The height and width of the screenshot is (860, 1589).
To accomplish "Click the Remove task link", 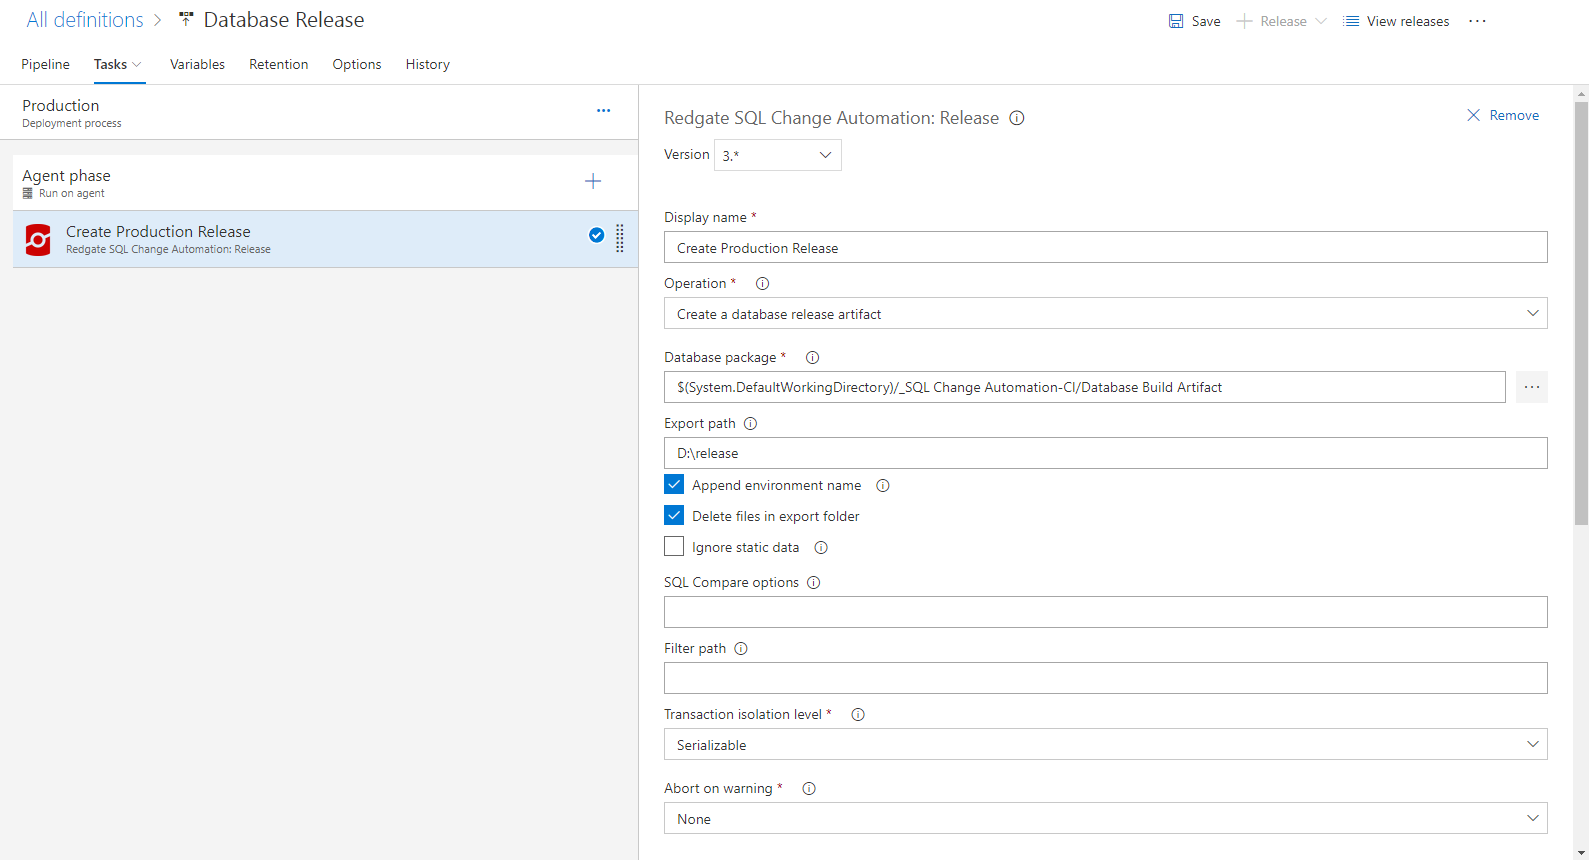I will 1503,115.
